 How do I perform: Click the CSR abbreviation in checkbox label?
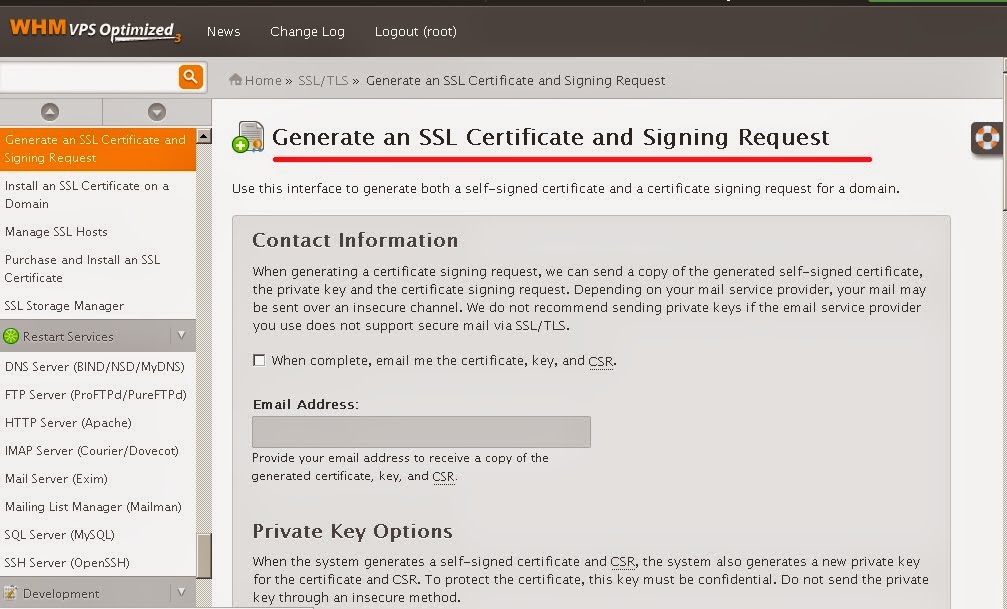(x=600, y=361)
